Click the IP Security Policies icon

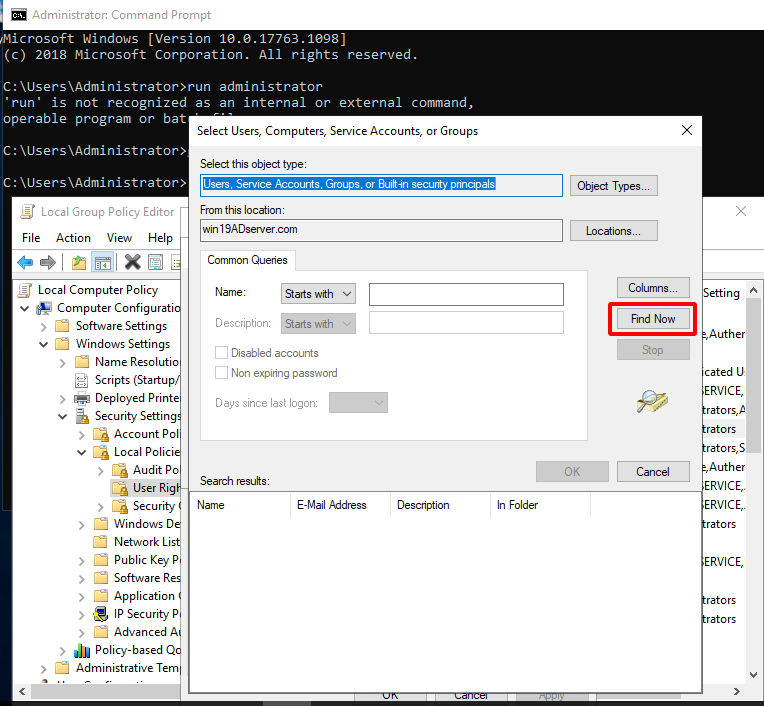pyautogui.click(x=100, y=614)
